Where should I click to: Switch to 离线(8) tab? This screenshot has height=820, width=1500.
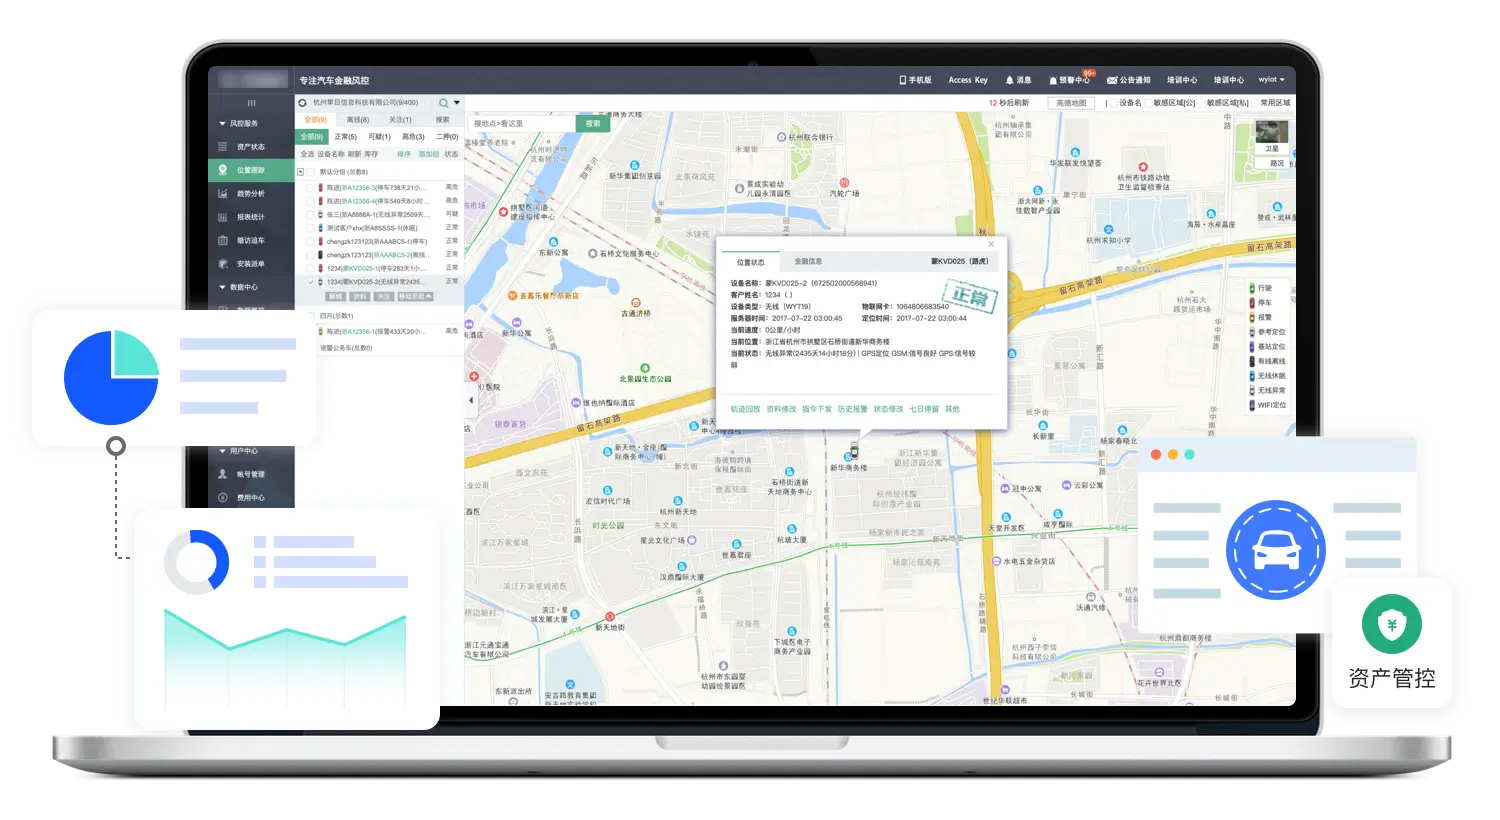(358, 120)
